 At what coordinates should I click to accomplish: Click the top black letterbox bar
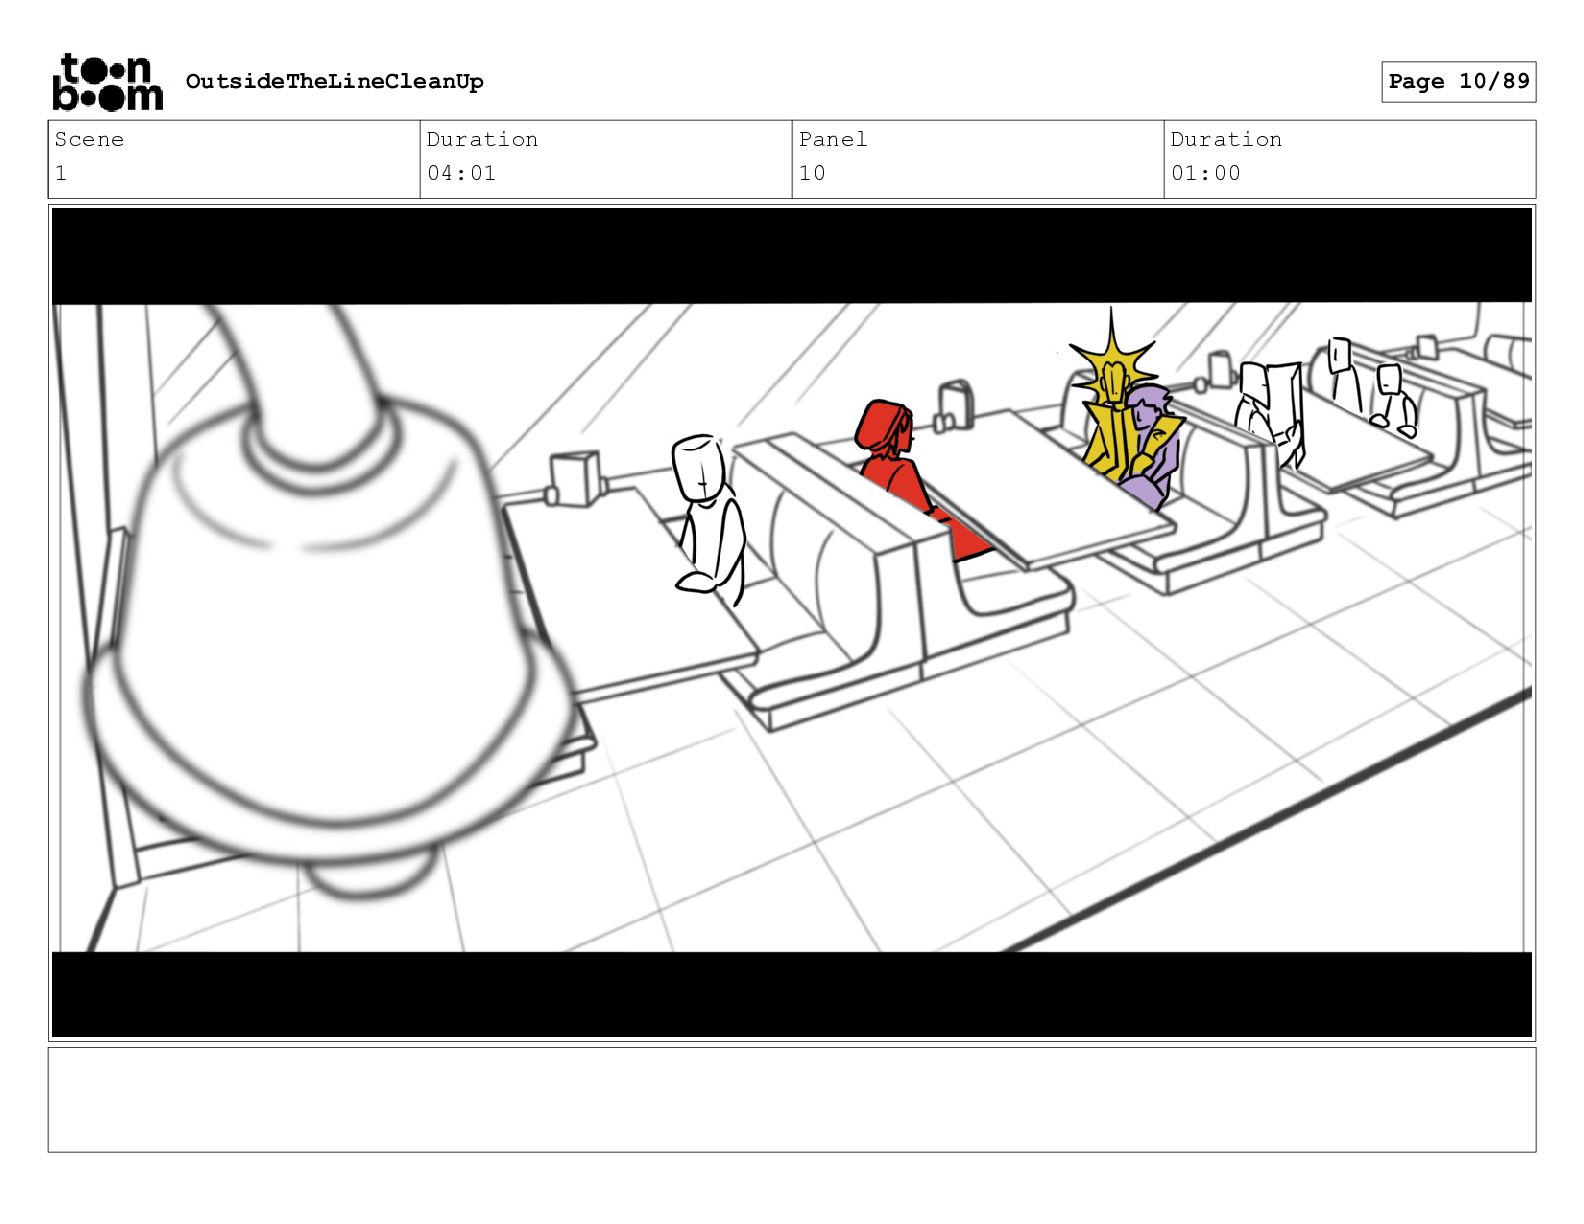point(792,255)
